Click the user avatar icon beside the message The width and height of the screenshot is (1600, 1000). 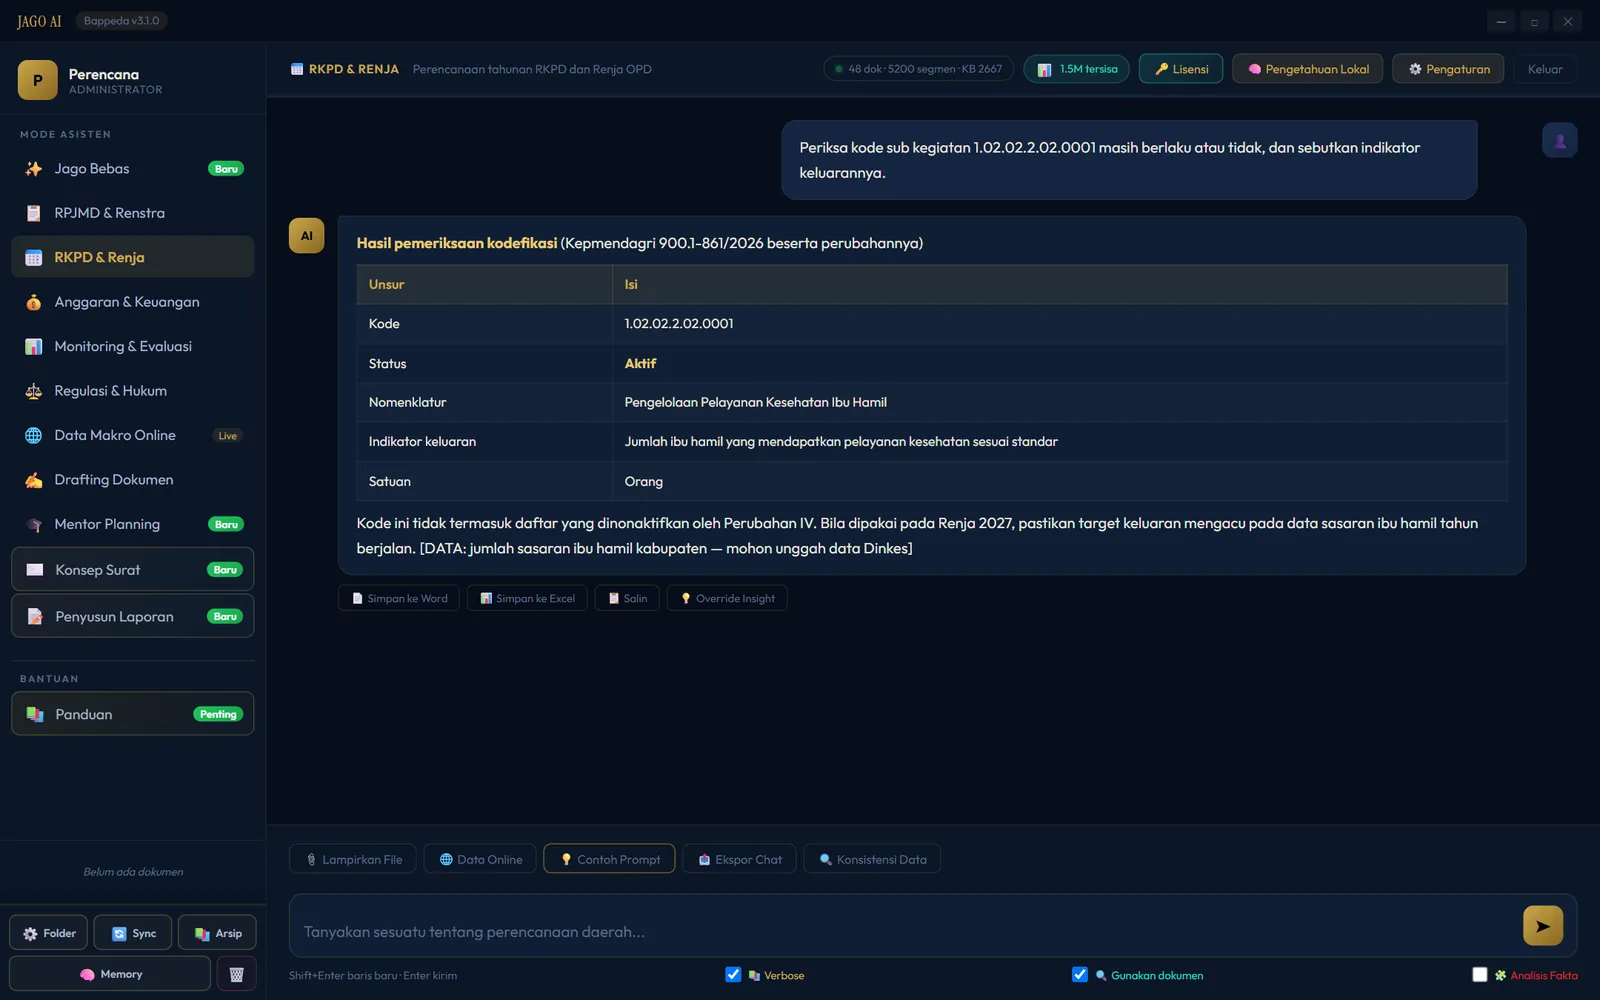(1559, 141)
